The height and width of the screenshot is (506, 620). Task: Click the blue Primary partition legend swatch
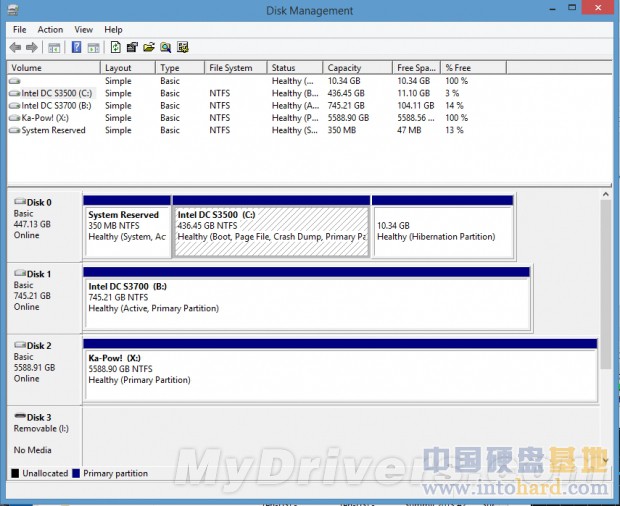click(76, 473)
